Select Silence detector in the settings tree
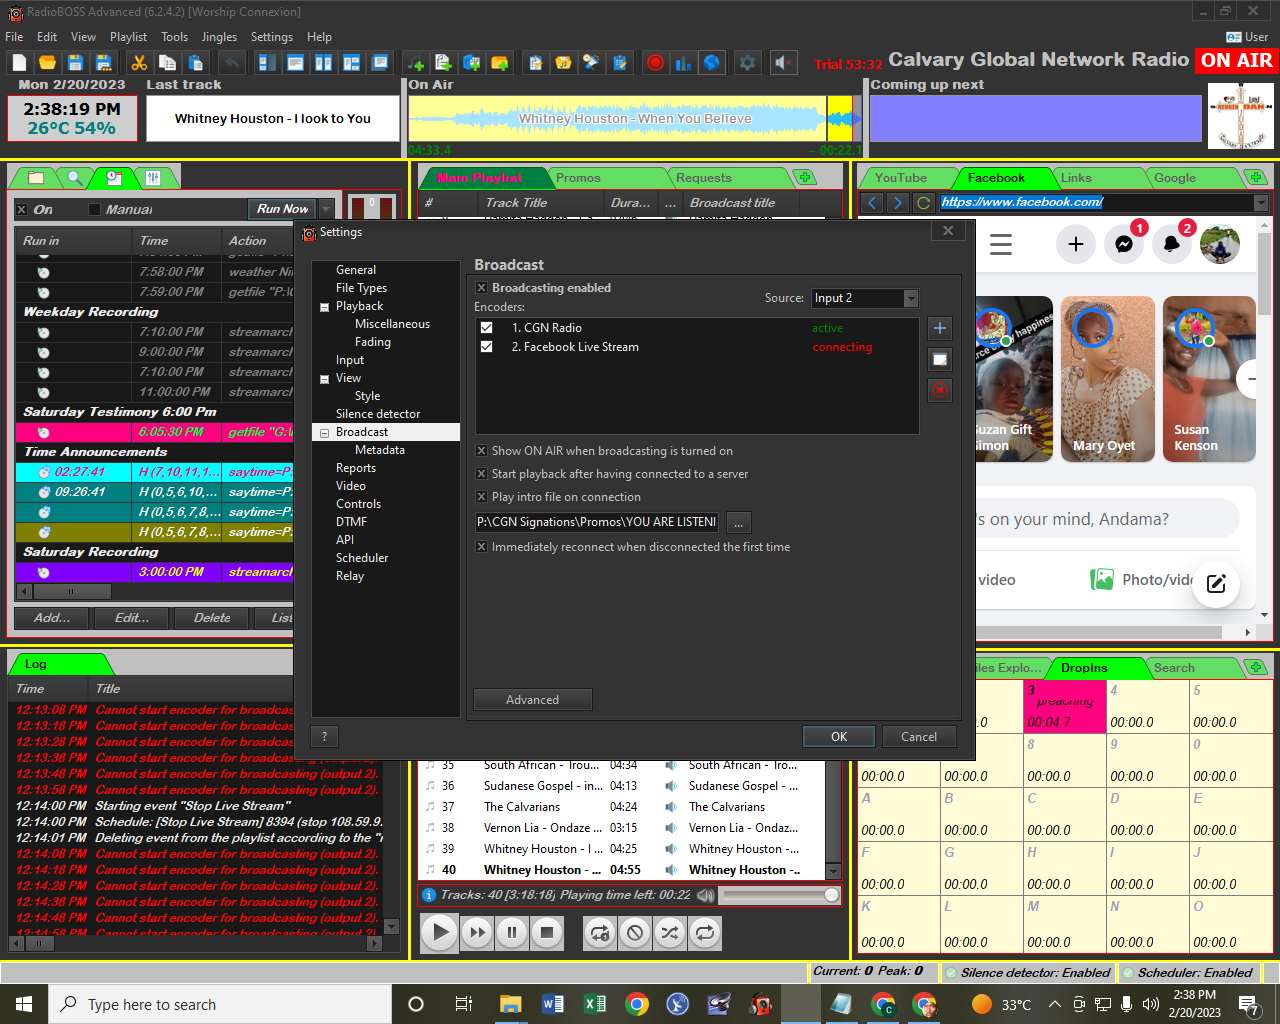The width and height of the screenshot is (1280, 1024). tap(378, 414)
